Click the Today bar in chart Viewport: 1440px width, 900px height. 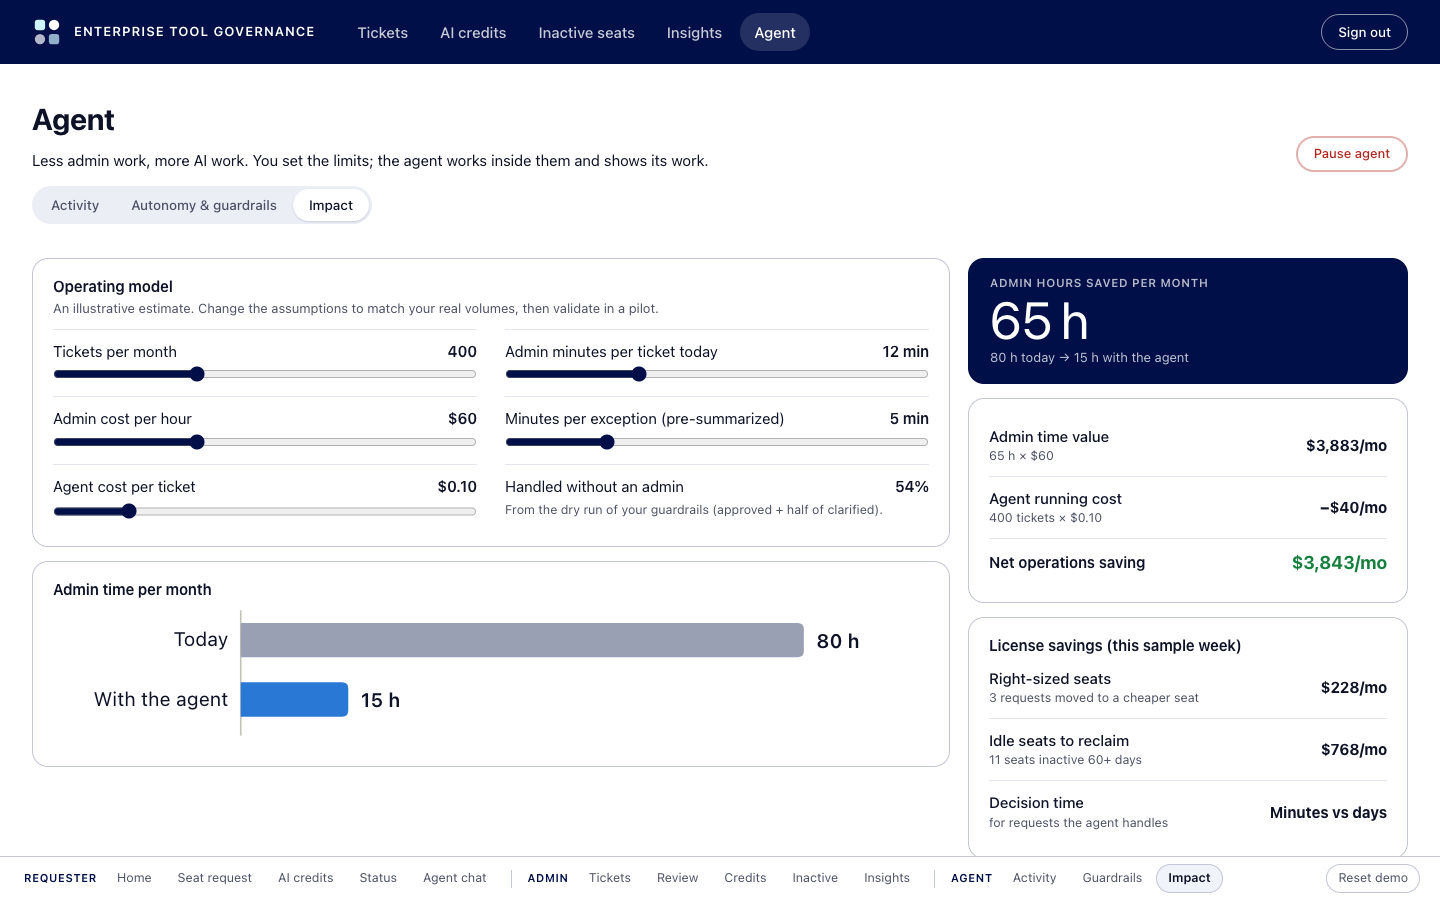click(522, 640)
